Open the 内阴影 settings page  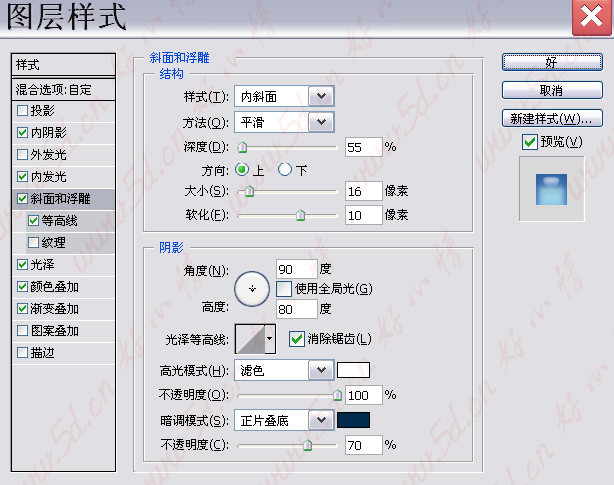pyautogui.click(x=49, y=133)
